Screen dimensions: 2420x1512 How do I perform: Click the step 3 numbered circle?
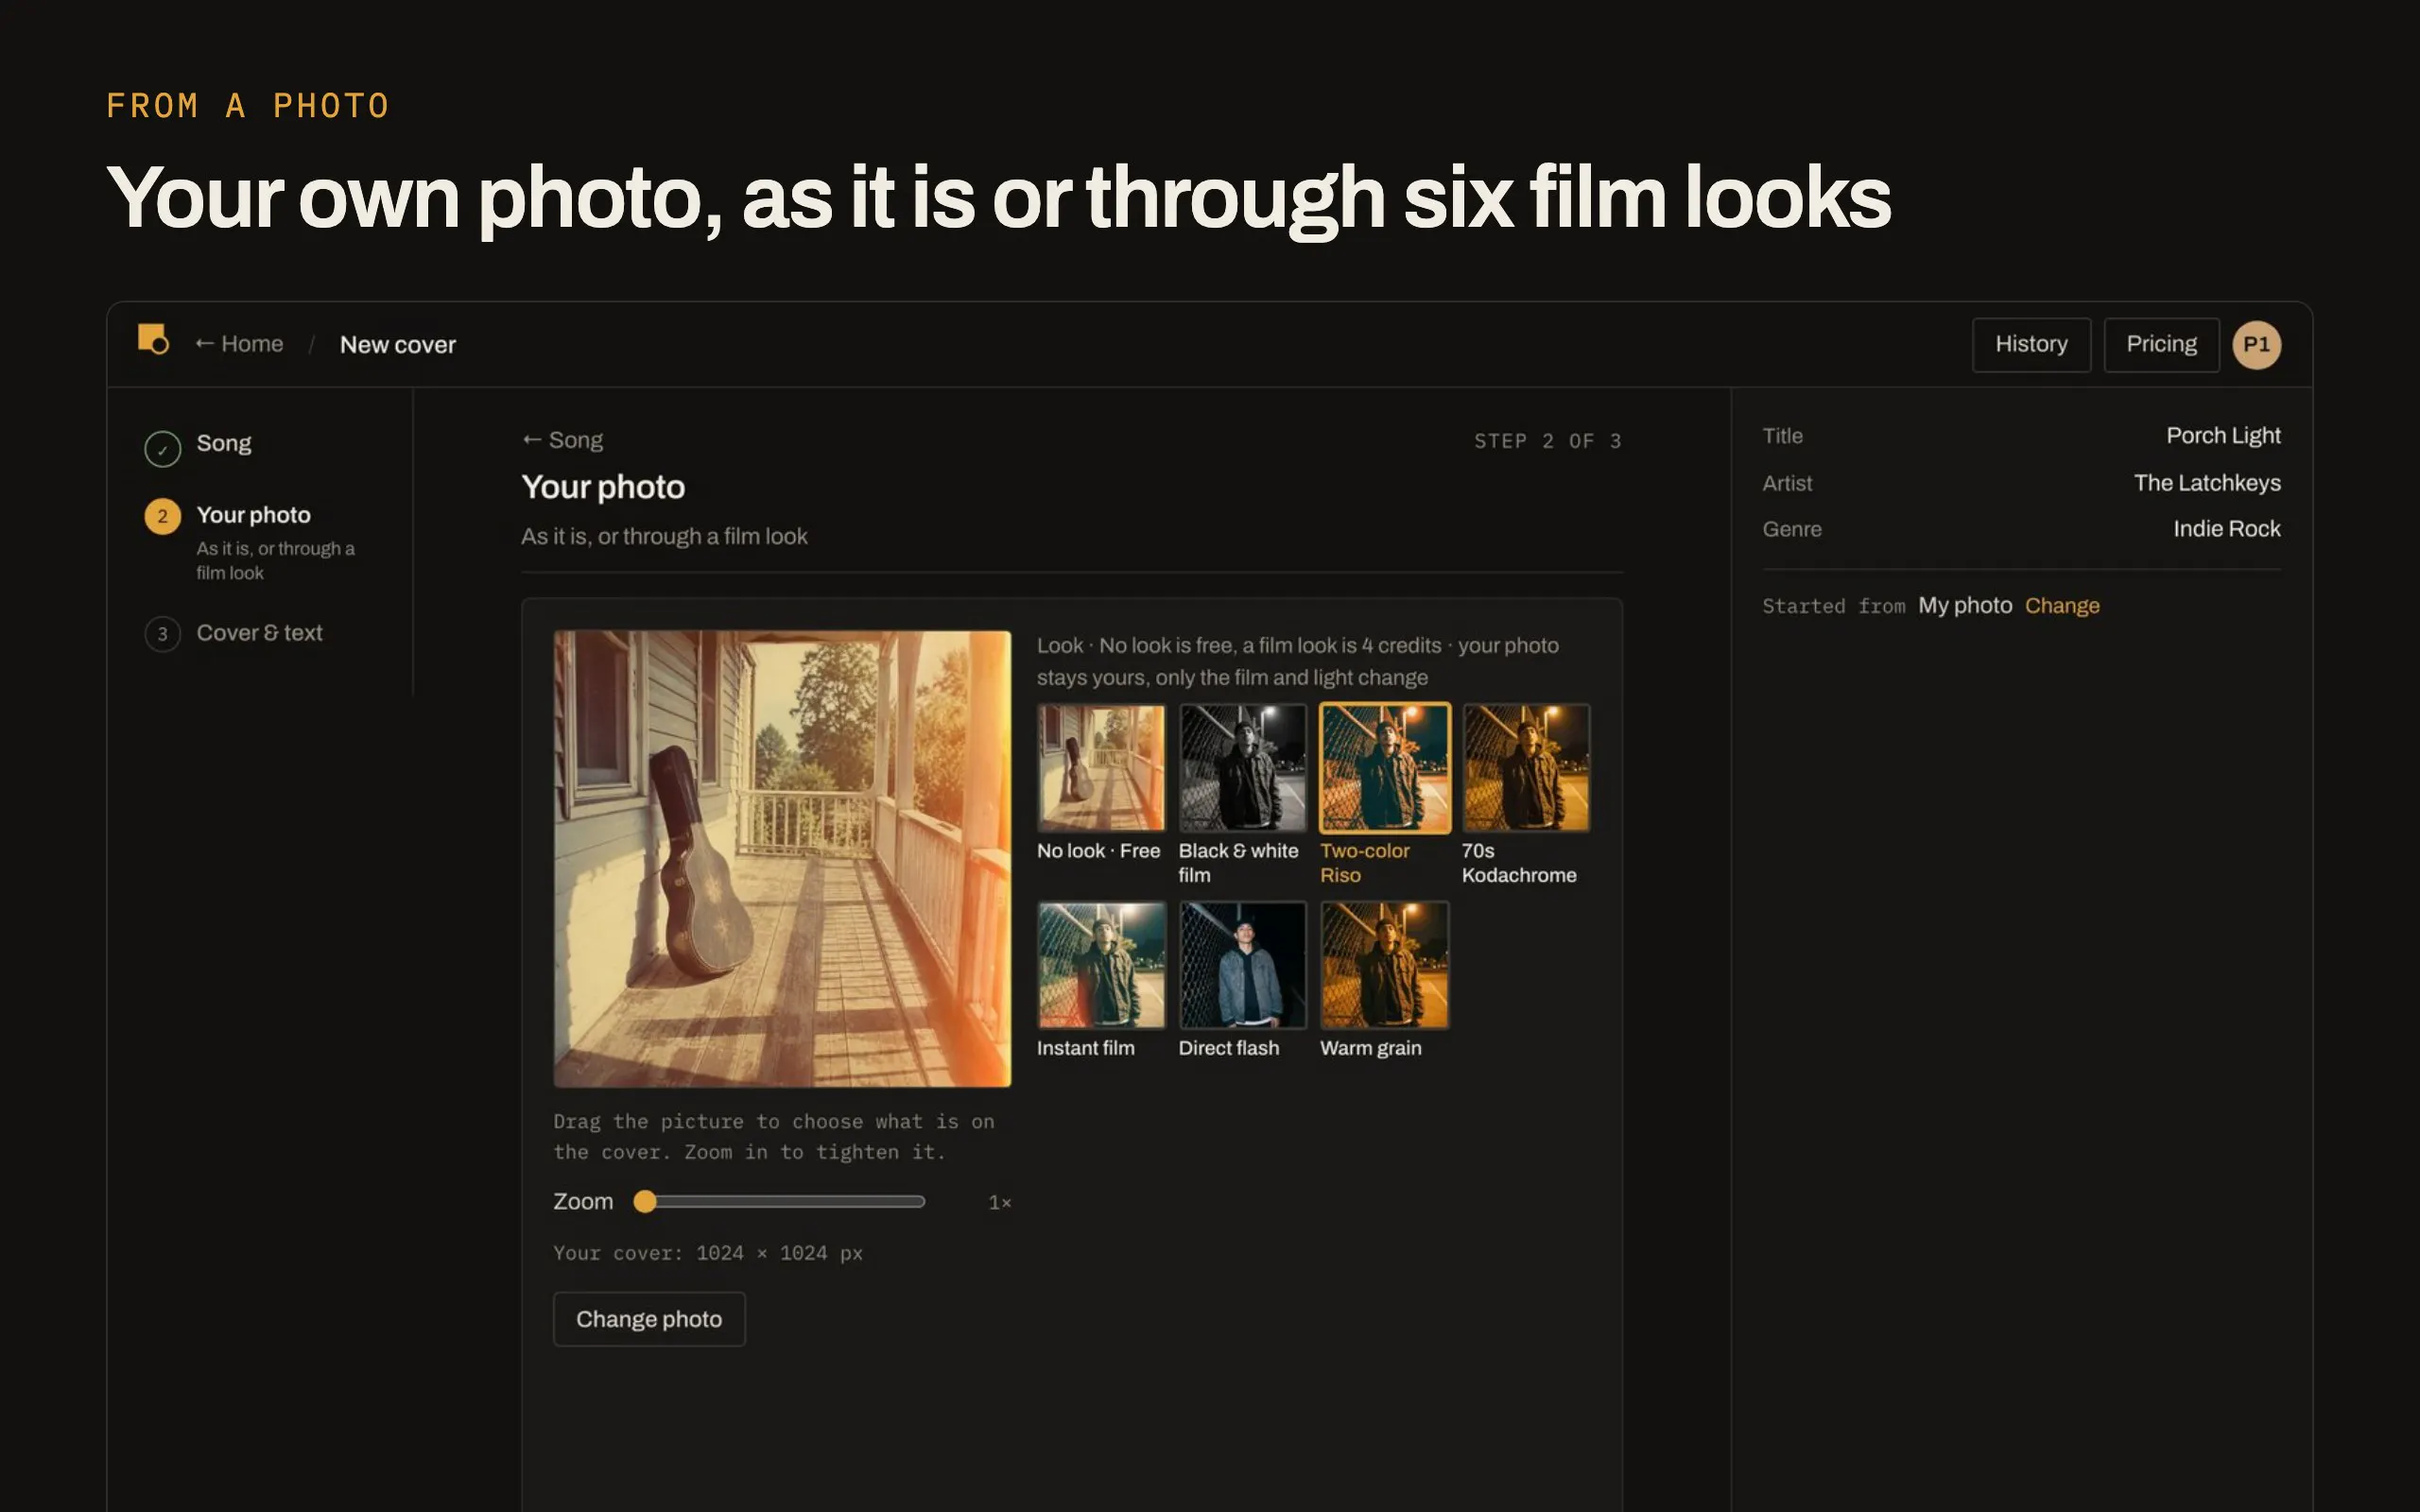163,634
